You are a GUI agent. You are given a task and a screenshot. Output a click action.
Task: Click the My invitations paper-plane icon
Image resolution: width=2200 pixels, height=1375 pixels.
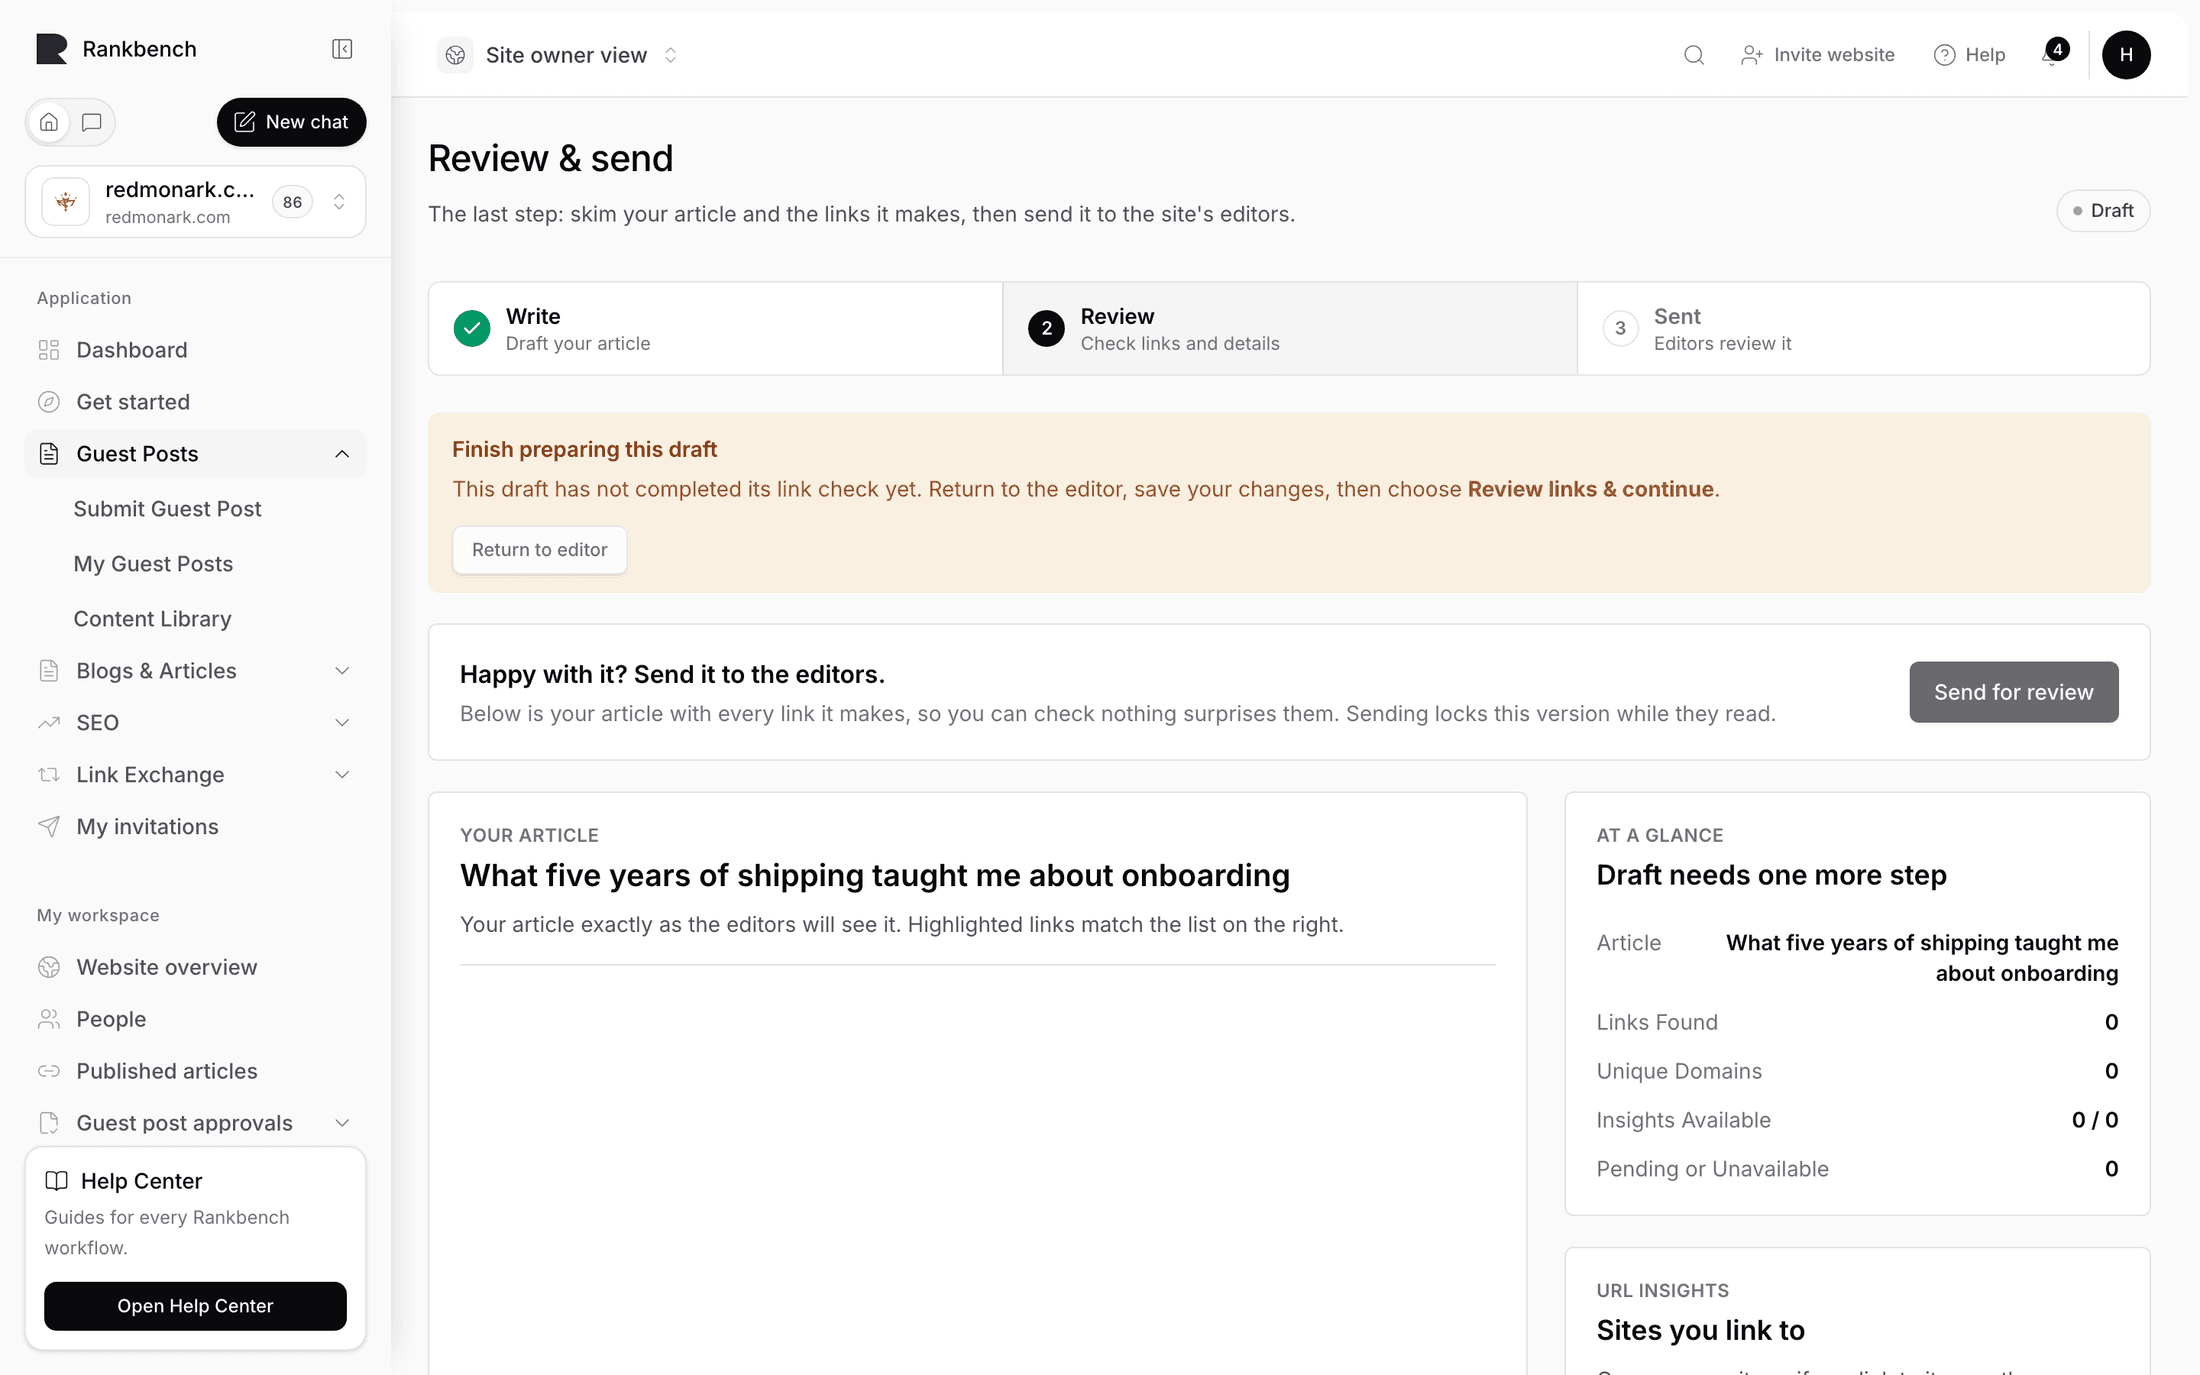[x=49, y=827]
